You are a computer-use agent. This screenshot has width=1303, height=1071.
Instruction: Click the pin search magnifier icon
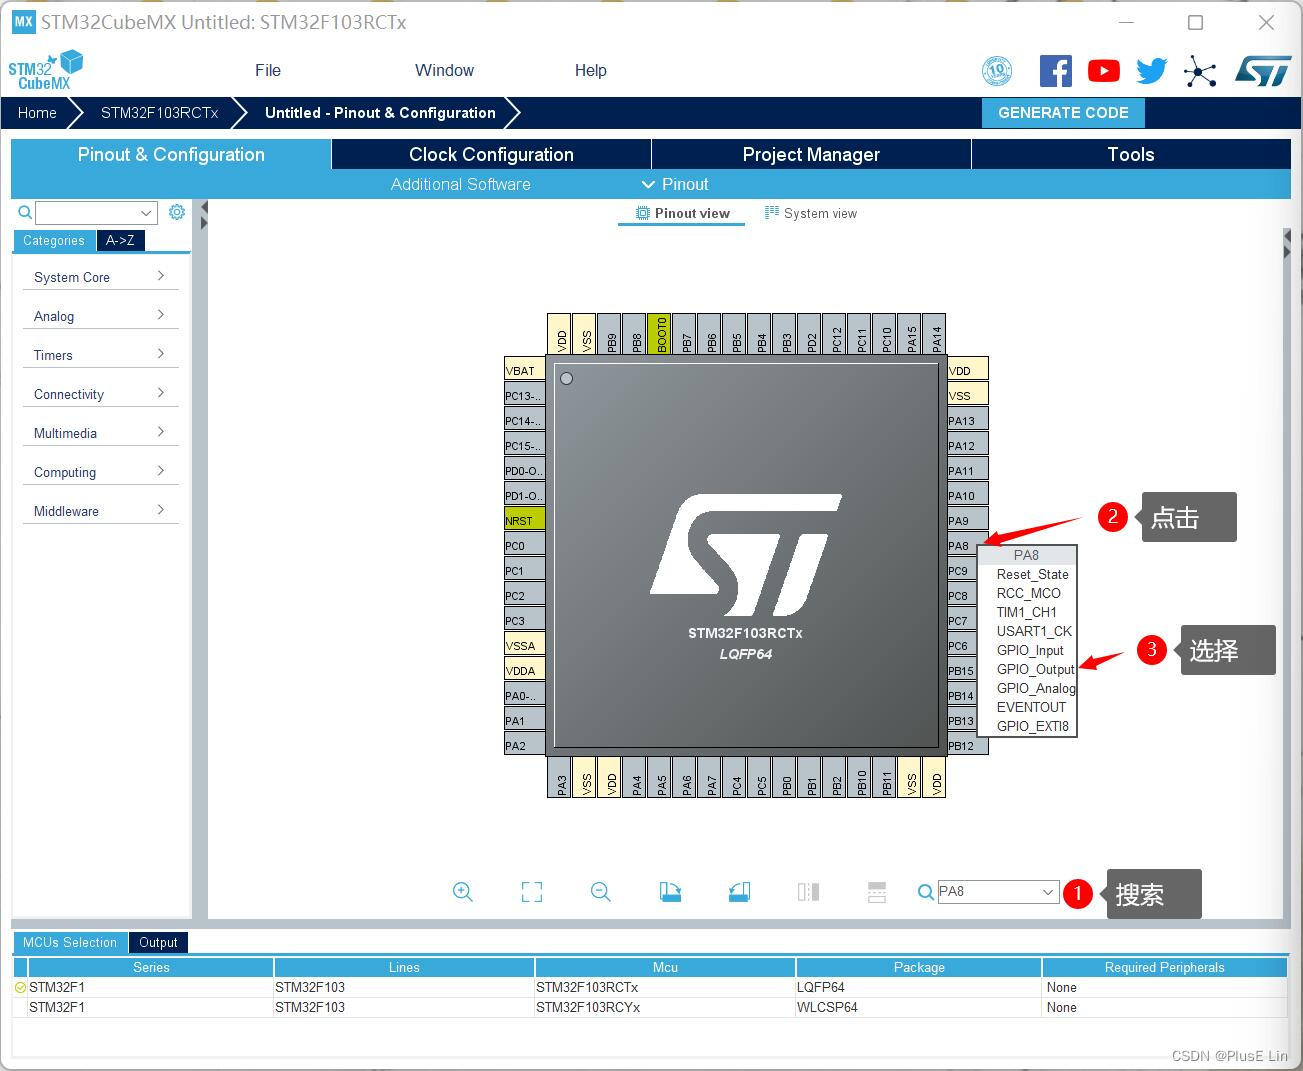[x=926, y=892]
